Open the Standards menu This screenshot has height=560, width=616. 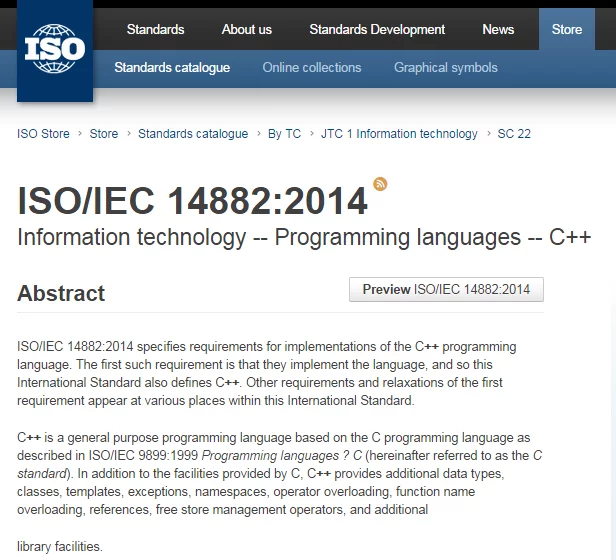point(156,29)
